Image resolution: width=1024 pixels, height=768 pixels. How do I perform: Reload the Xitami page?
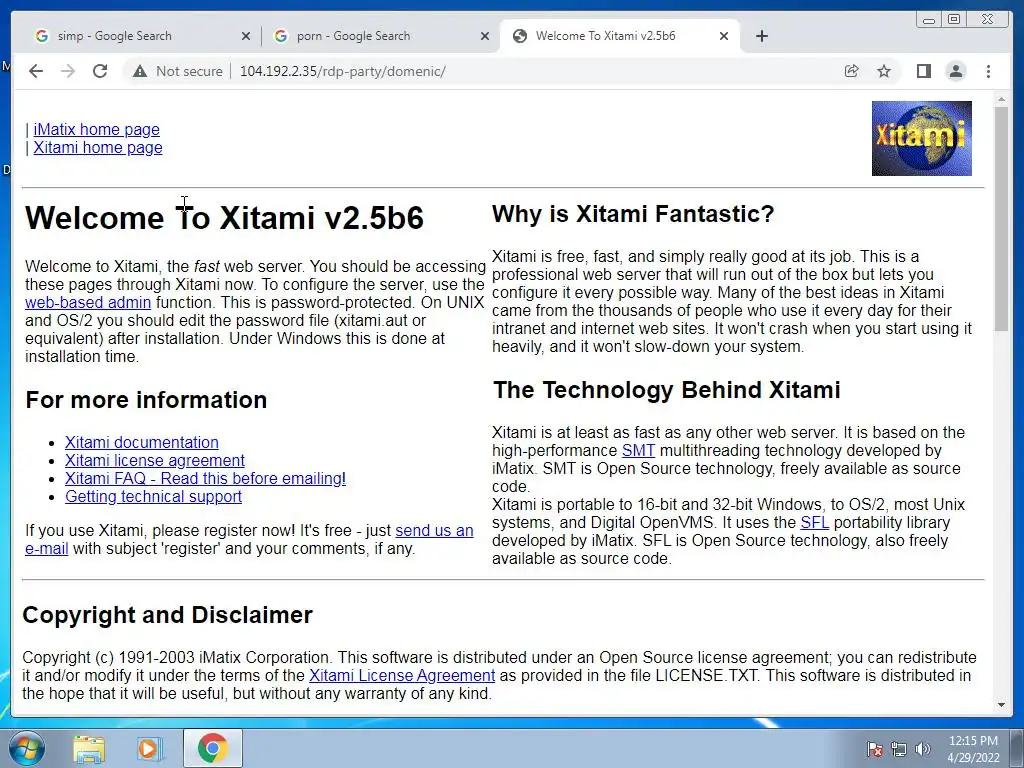(x=100, y=71)
